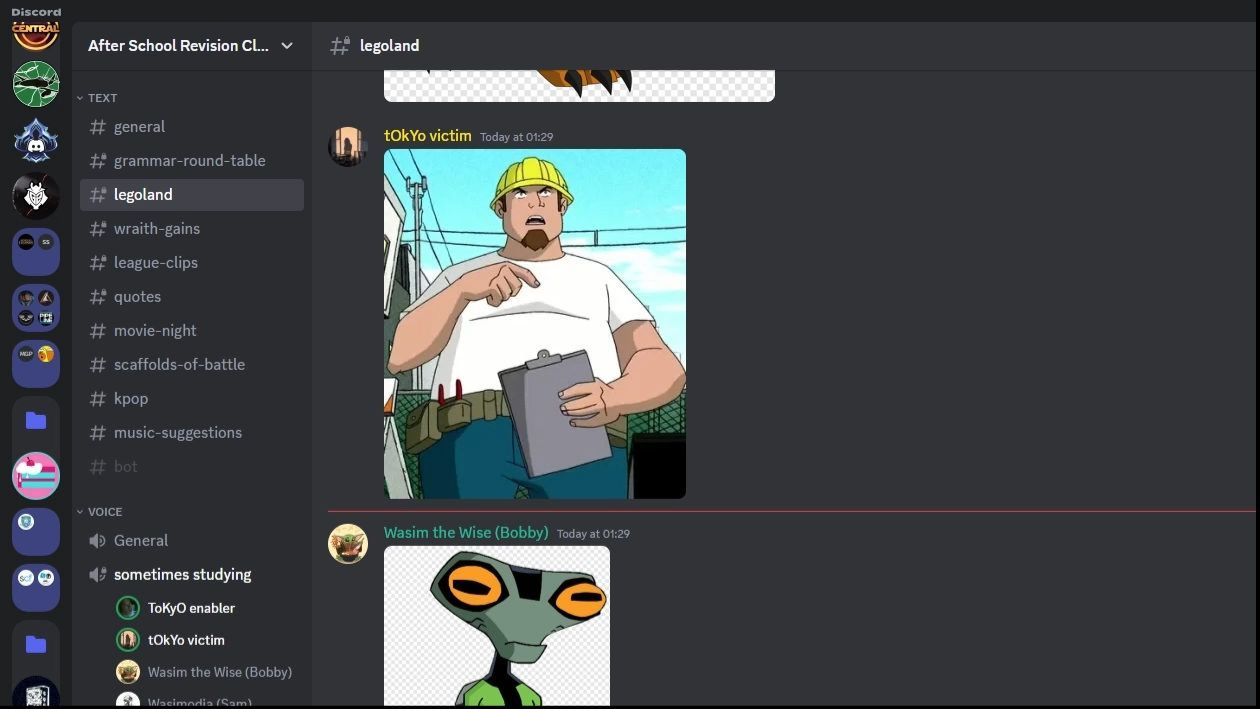The height and width of the screenshot is (709, 1260).
Task: Click the tOkYo victim username in chat
Action: (x=427, y=136)
